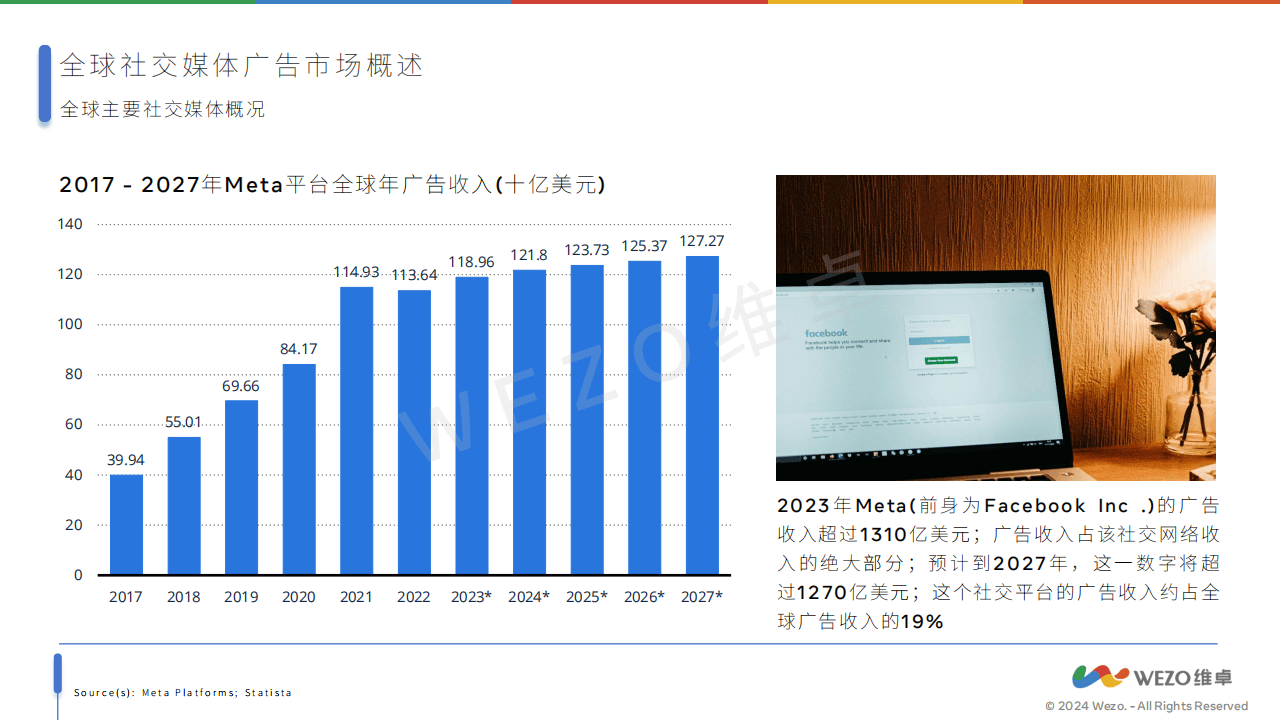Click the 2027* bar in the chart
This screenshot has width=1280, height=720.
point(702,415)
